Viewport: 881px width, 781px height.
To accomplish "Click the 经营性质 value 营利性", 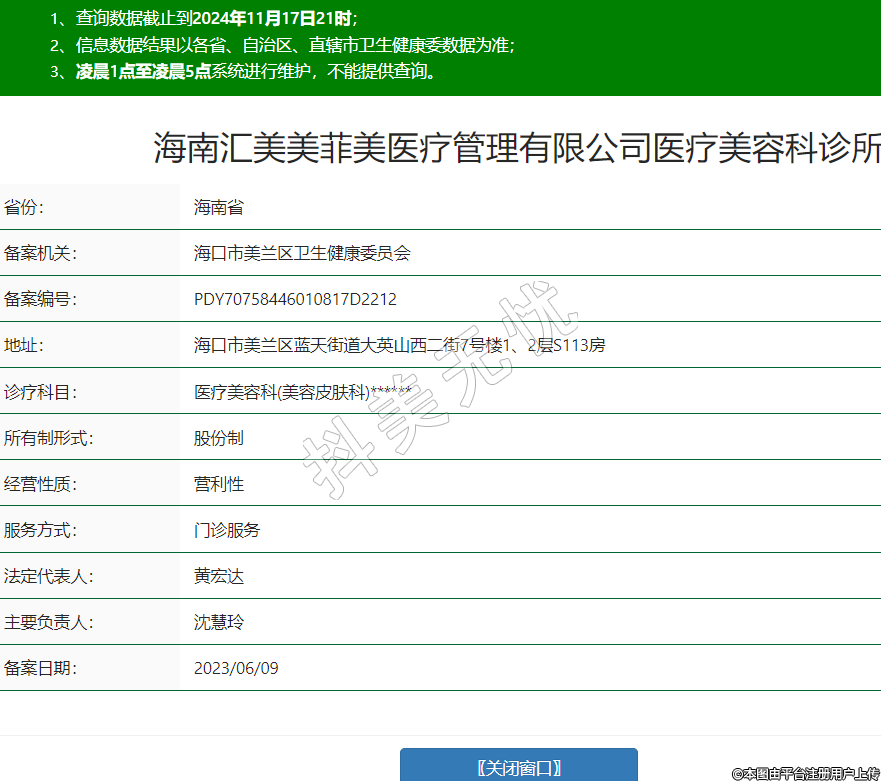I will pos(219,484).
